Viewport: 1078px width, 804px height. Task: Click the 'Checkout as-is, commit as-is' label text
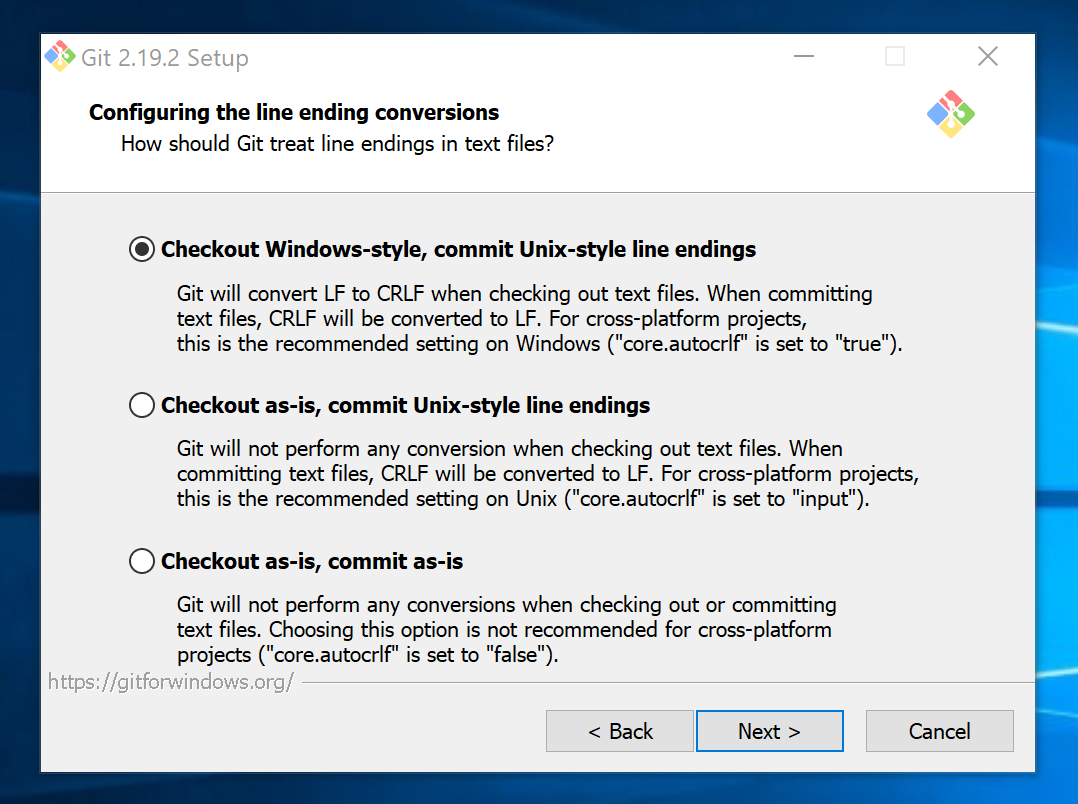(x=312, y=561)
